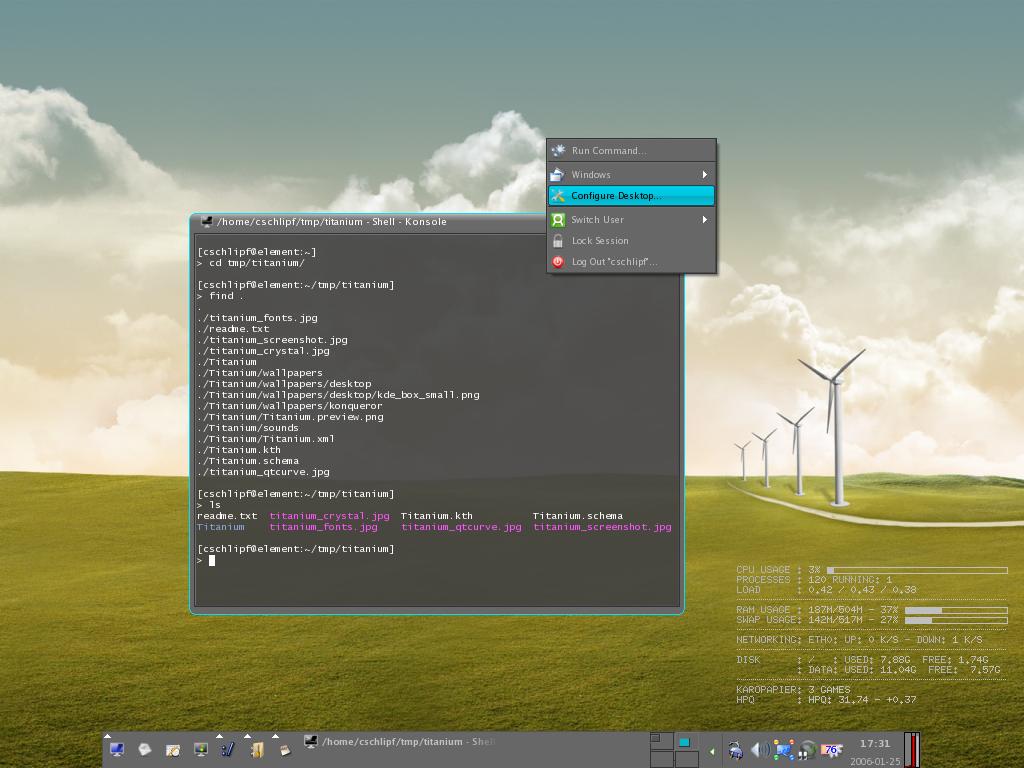
Task: Switch to the cyan-marked desktop in the pager
Action: click(x=686, y=741)
